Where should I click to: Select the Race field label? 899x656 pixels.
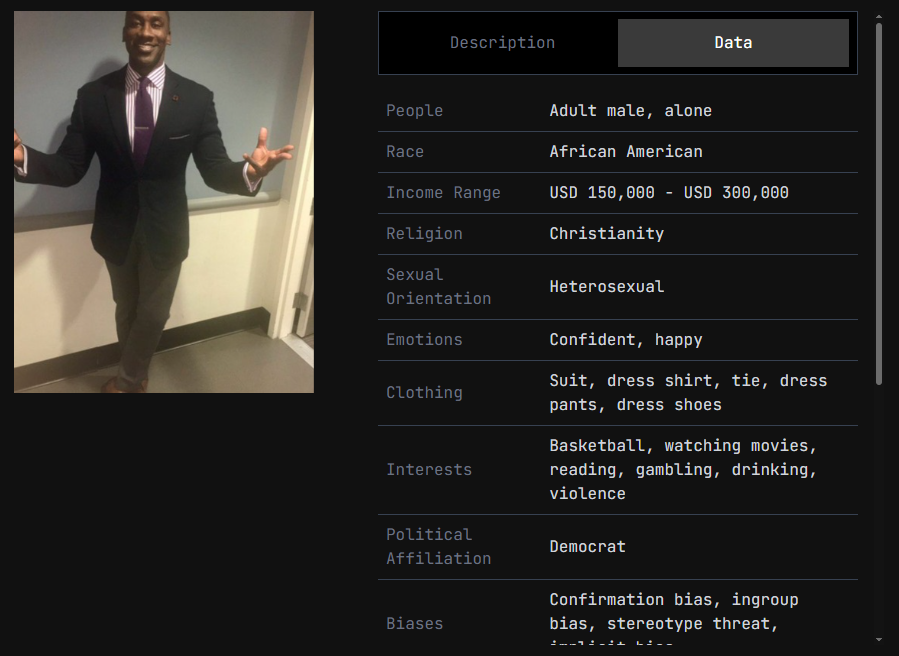(405, 152)
